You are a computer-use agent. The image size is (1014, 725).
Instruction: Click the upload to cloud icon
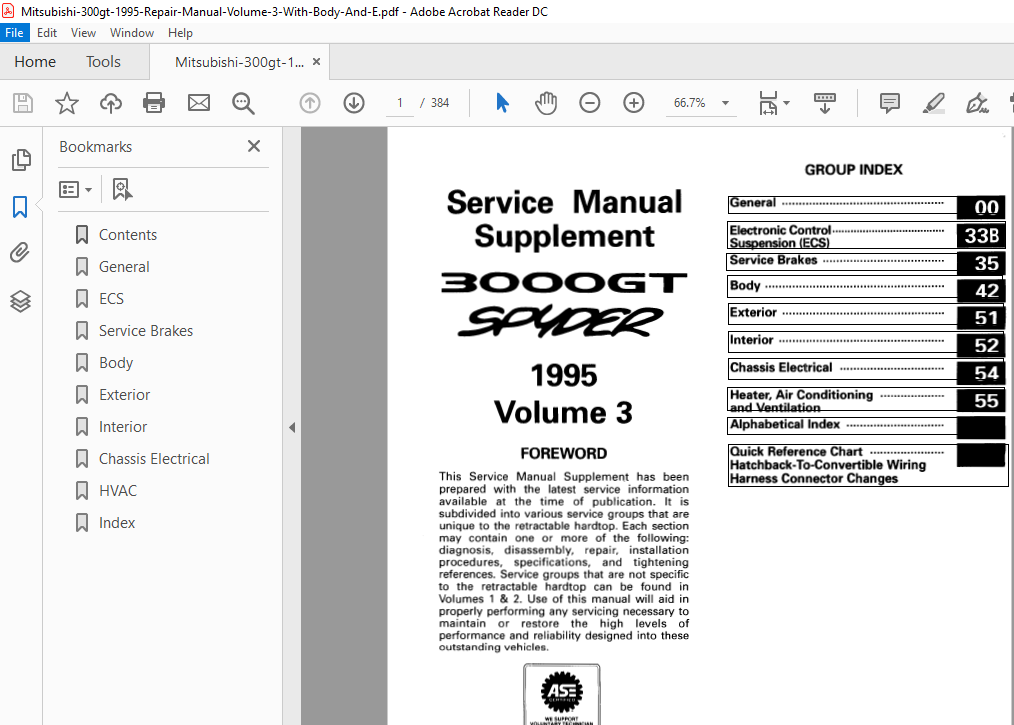coord(111,103)
